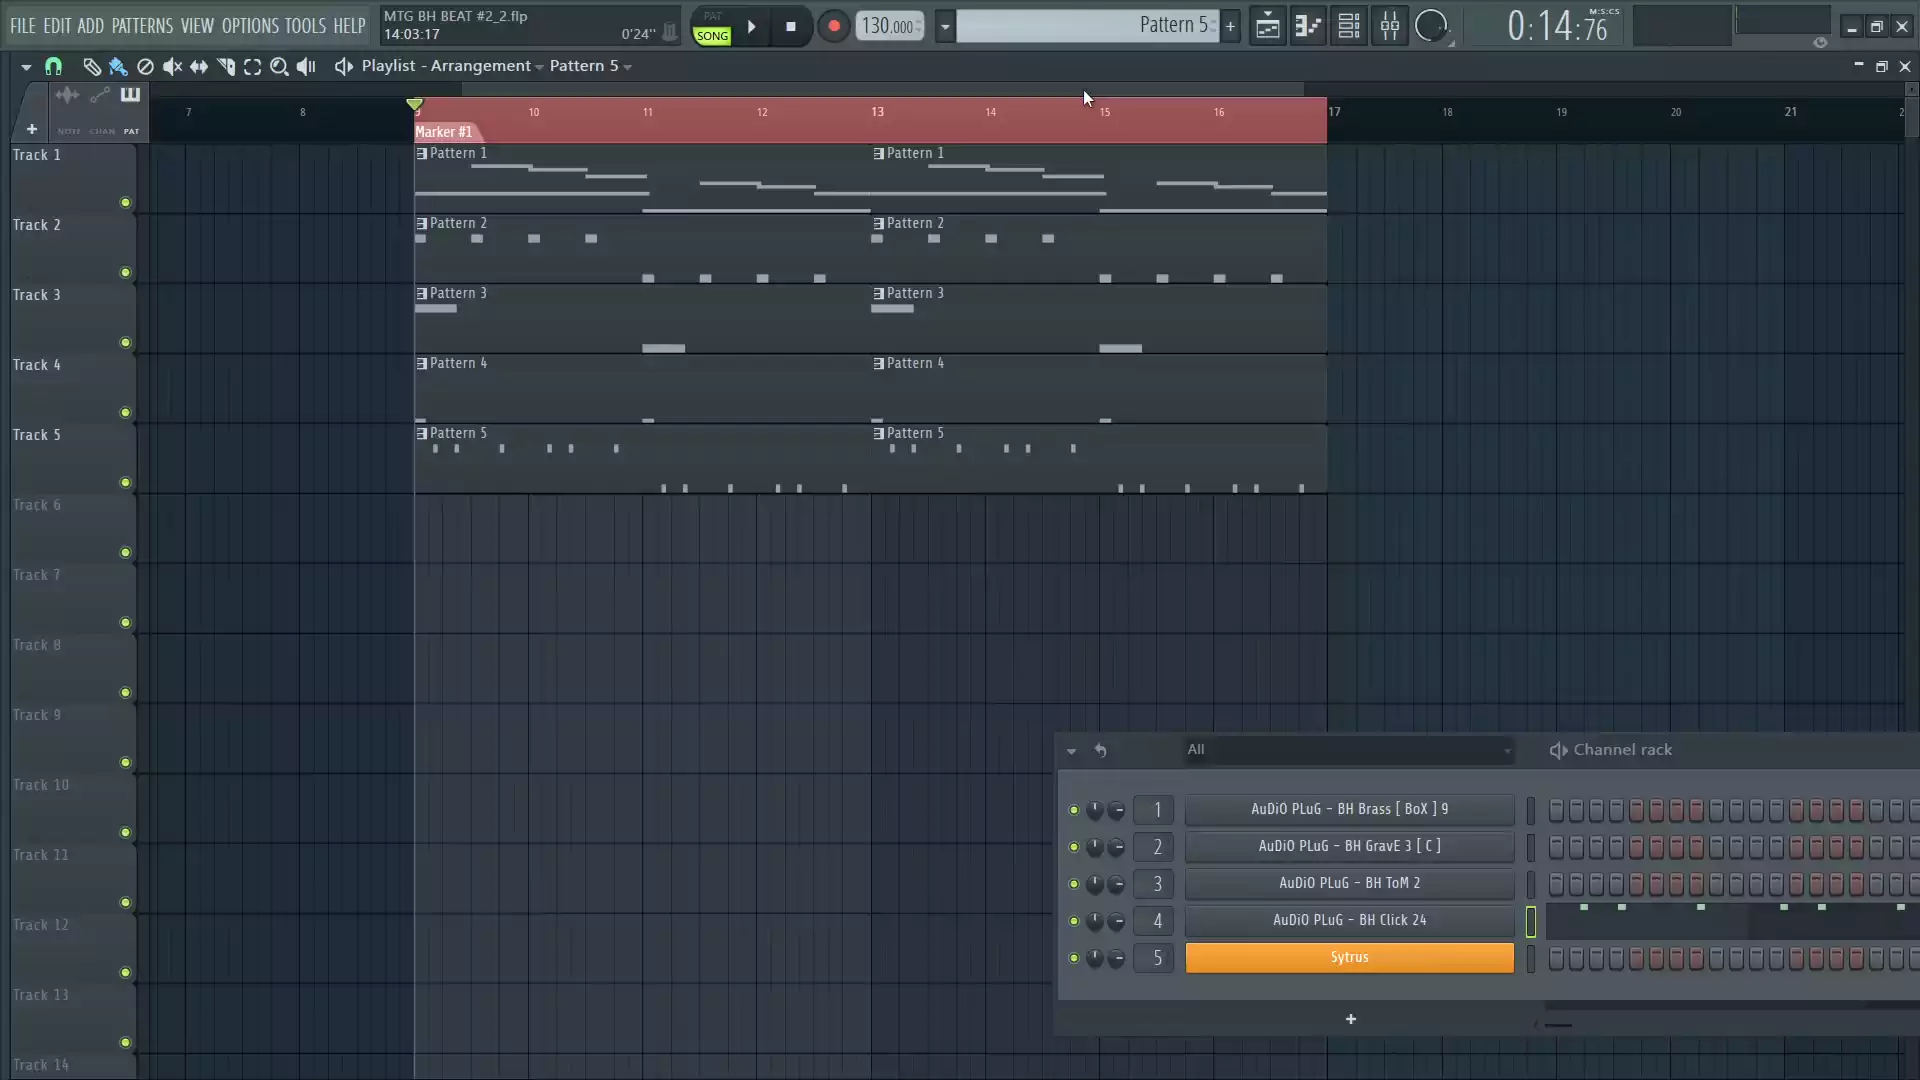Open the Piano roll view icon
The image size is (1920, 1080).
tap(1308, 27)
